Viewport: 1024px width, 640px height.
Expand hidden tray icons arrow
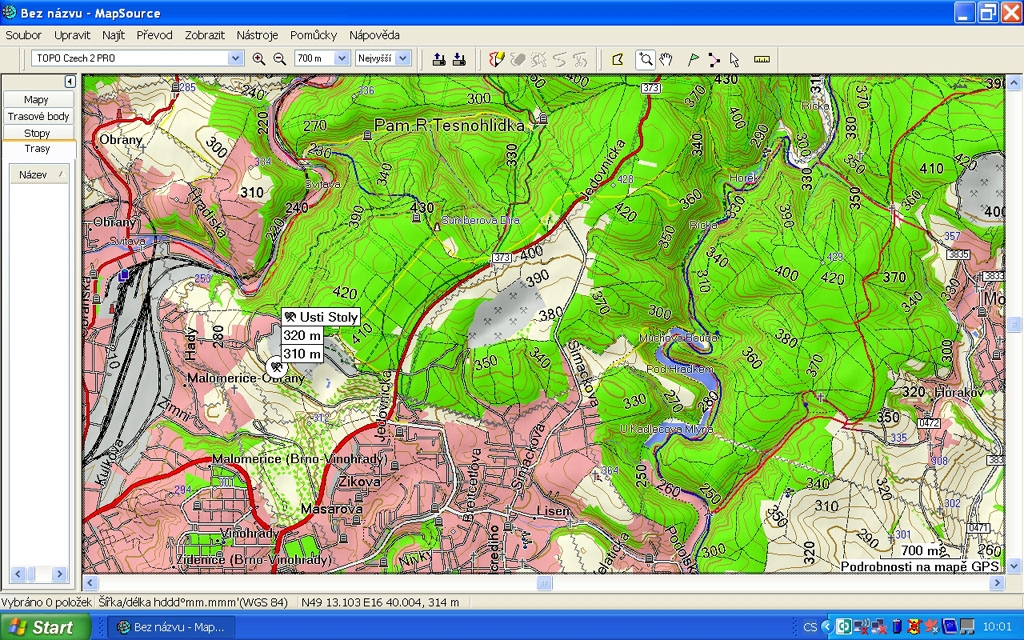[x=827, y=627]
